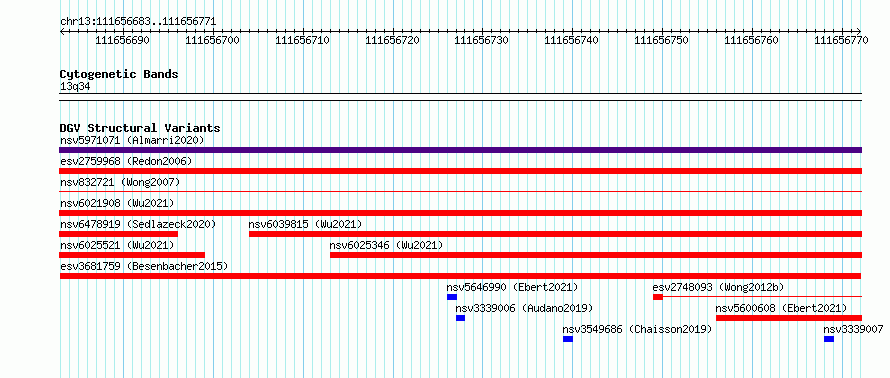Click ruler position 111656770

click(842, 40)
